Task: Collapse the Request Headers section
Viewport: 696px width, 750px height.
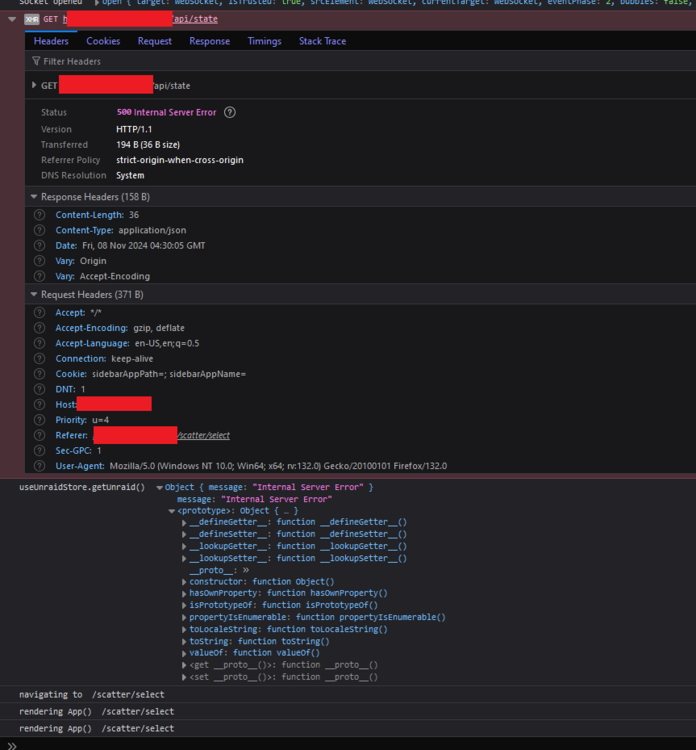Action: 33,294
